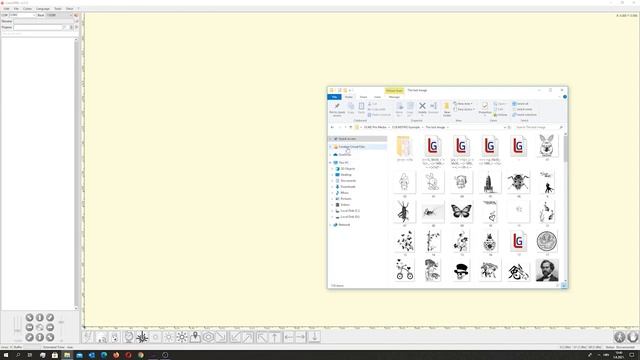Click the globe zero-position icon
The image size is (640, 360).
129,337
